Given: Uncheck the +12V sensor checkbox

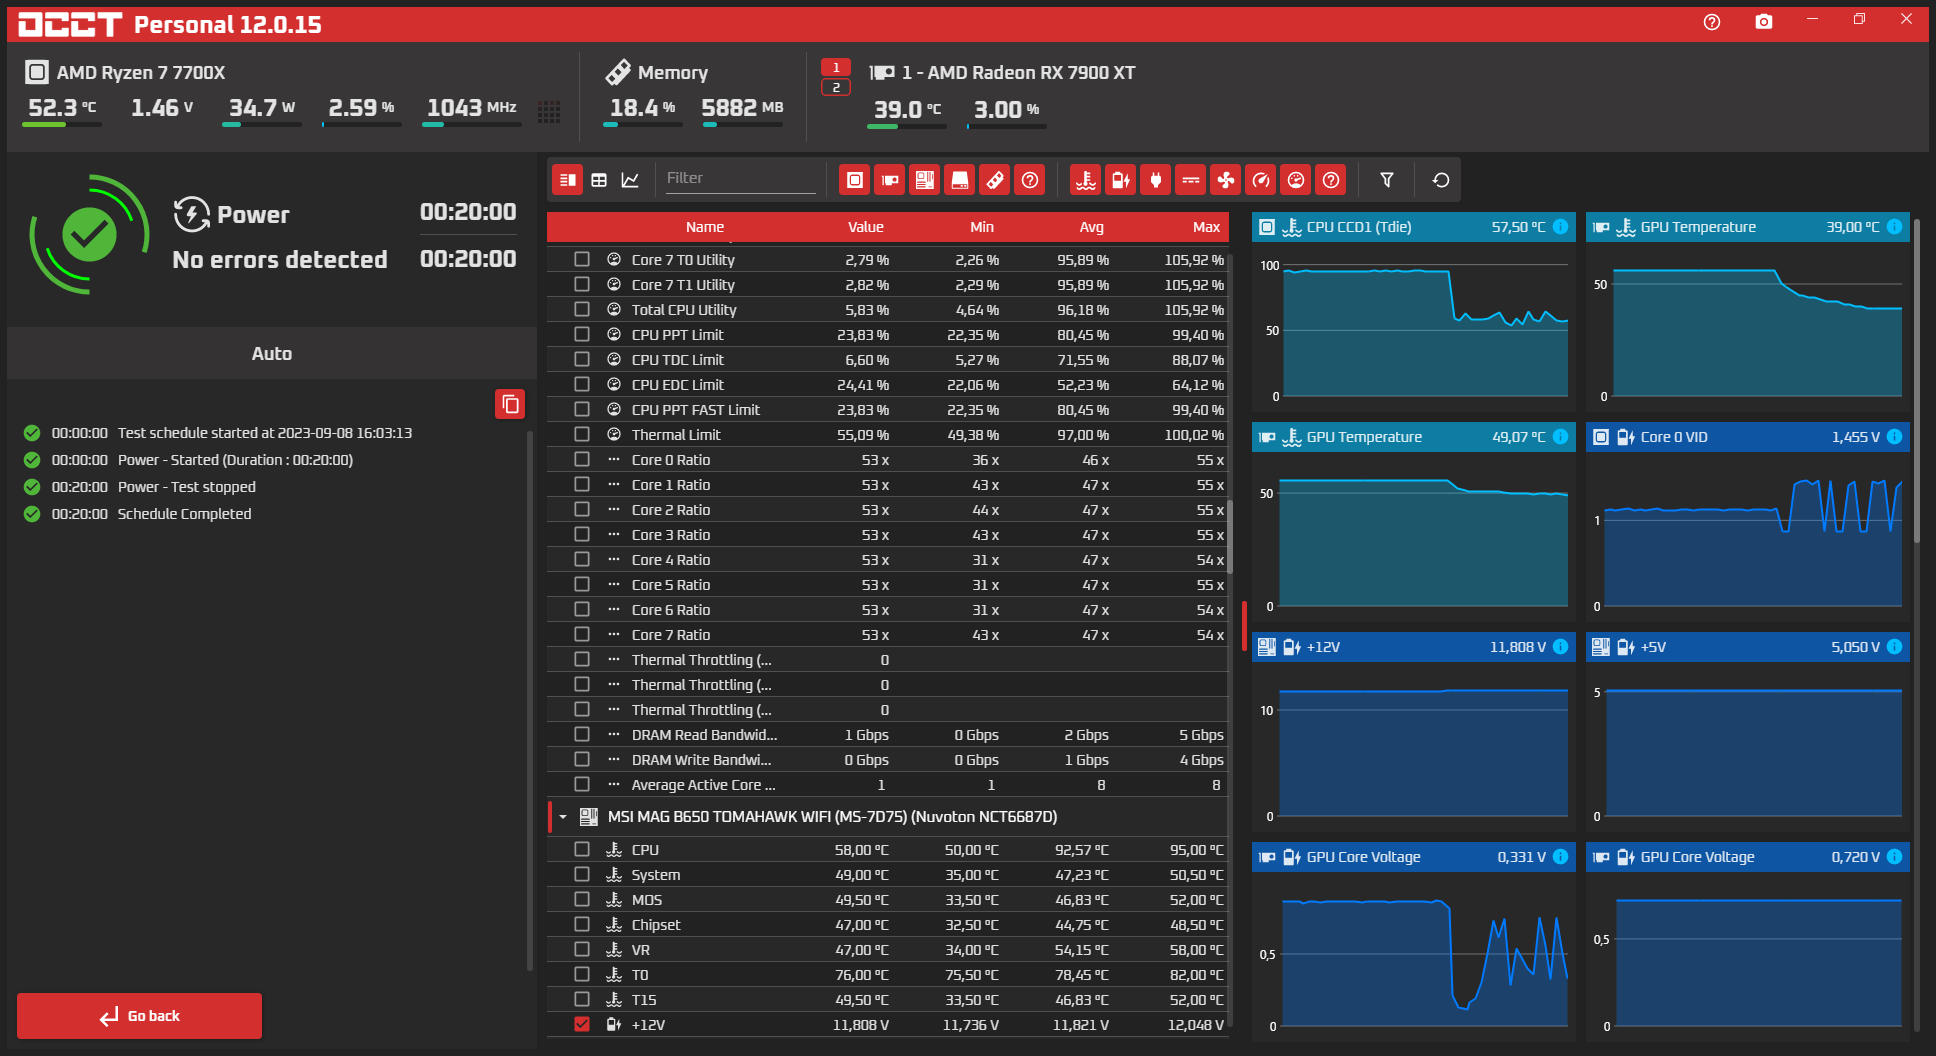Looking at the screenshot, I should point(582,1024).
